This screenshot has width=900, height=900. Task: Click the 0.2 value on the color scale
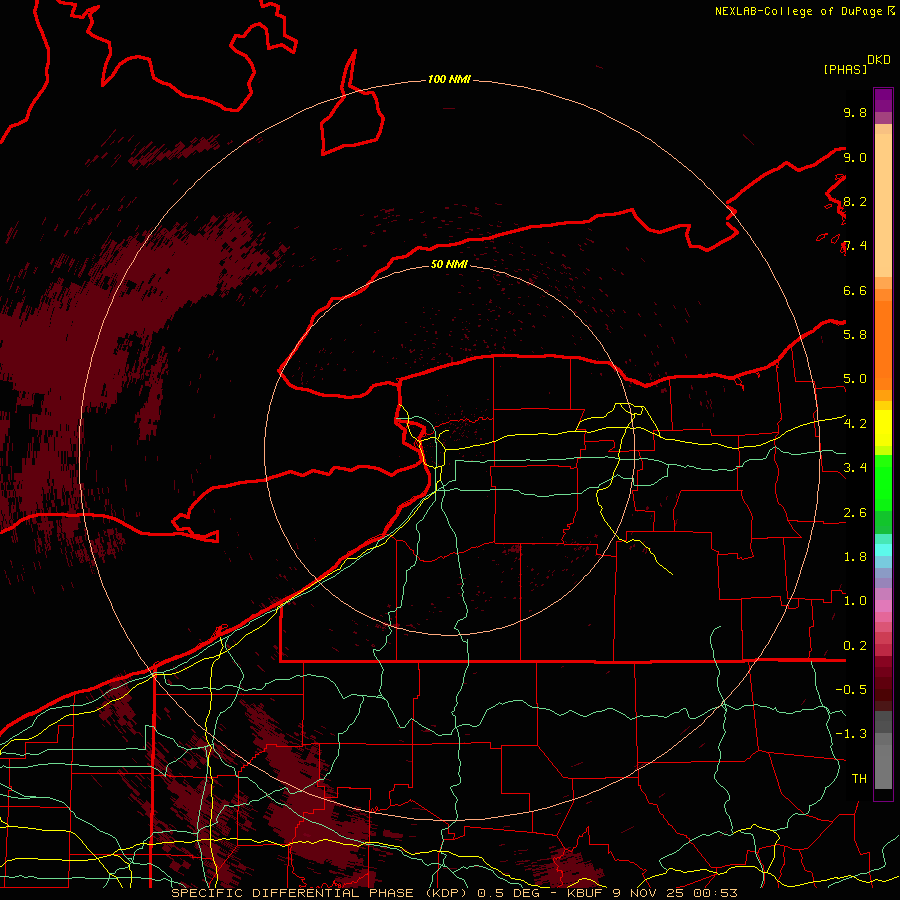click(855, 646)
